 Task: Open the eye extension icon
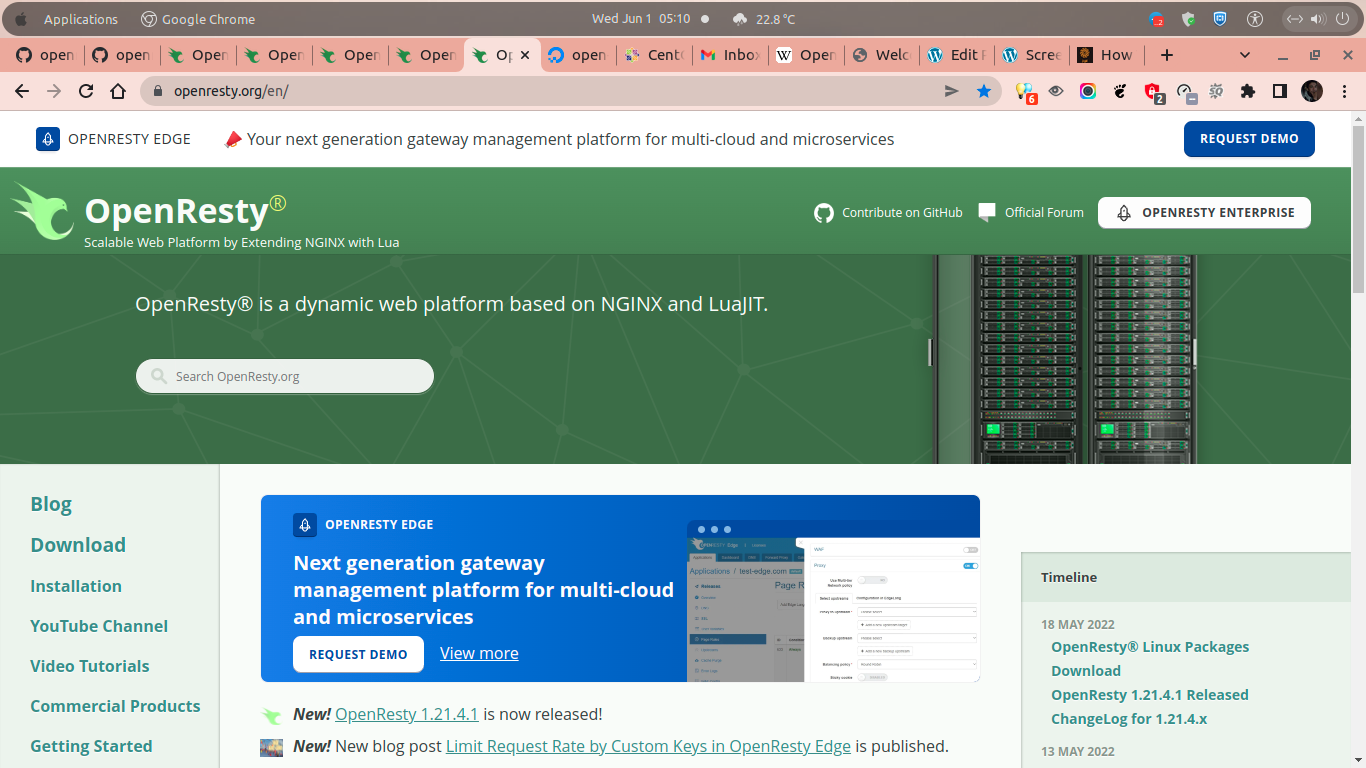pyautogui.click(x=1056, y=91)
